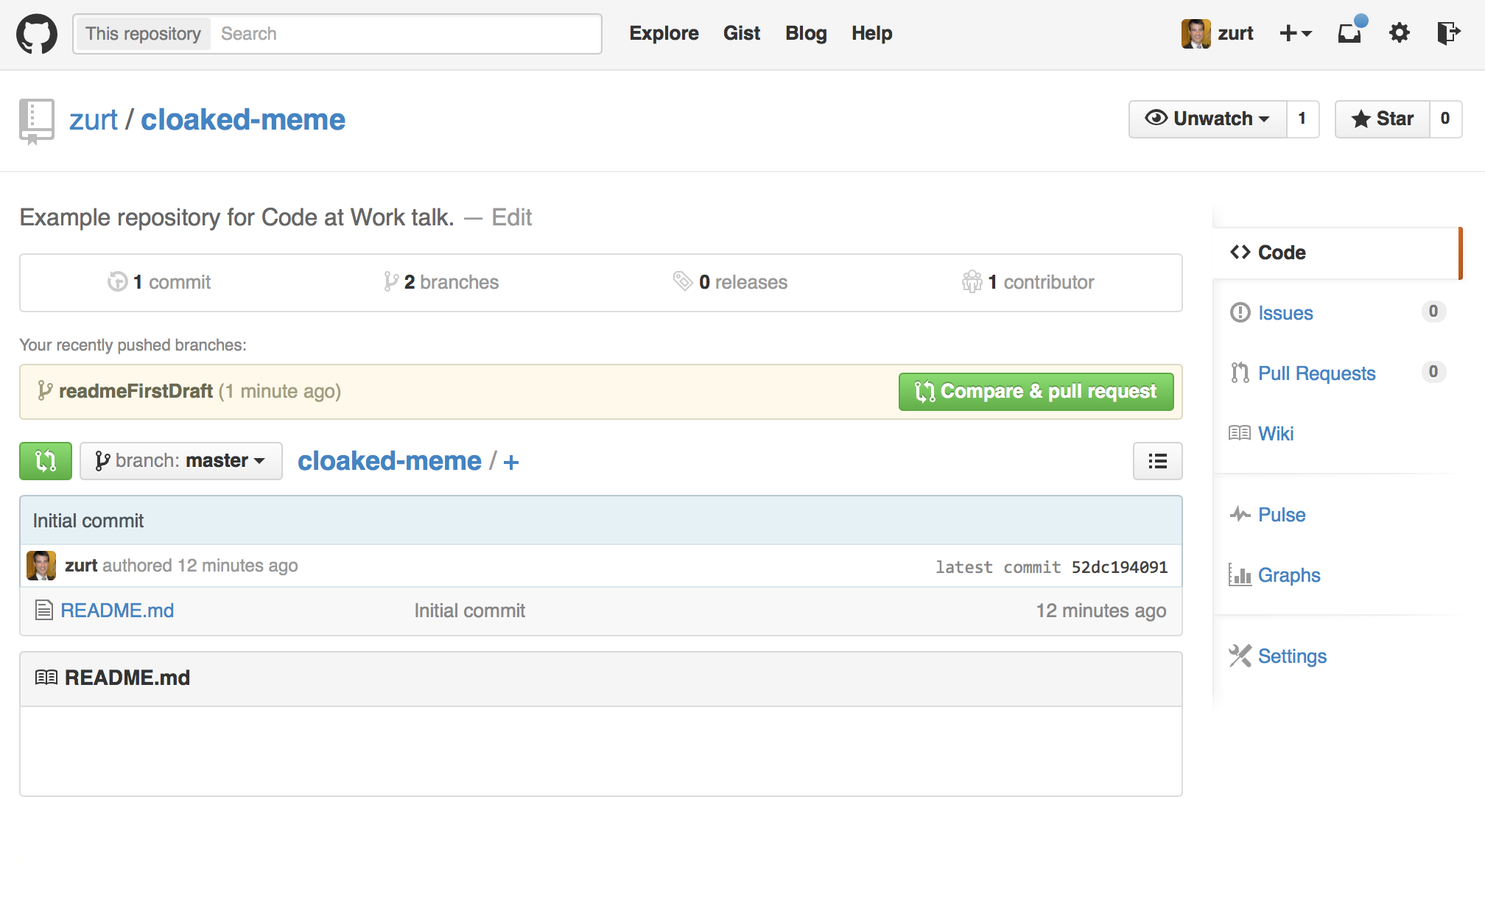Click the Wiki book icon in the sidebar

(x=1240, y=433)
